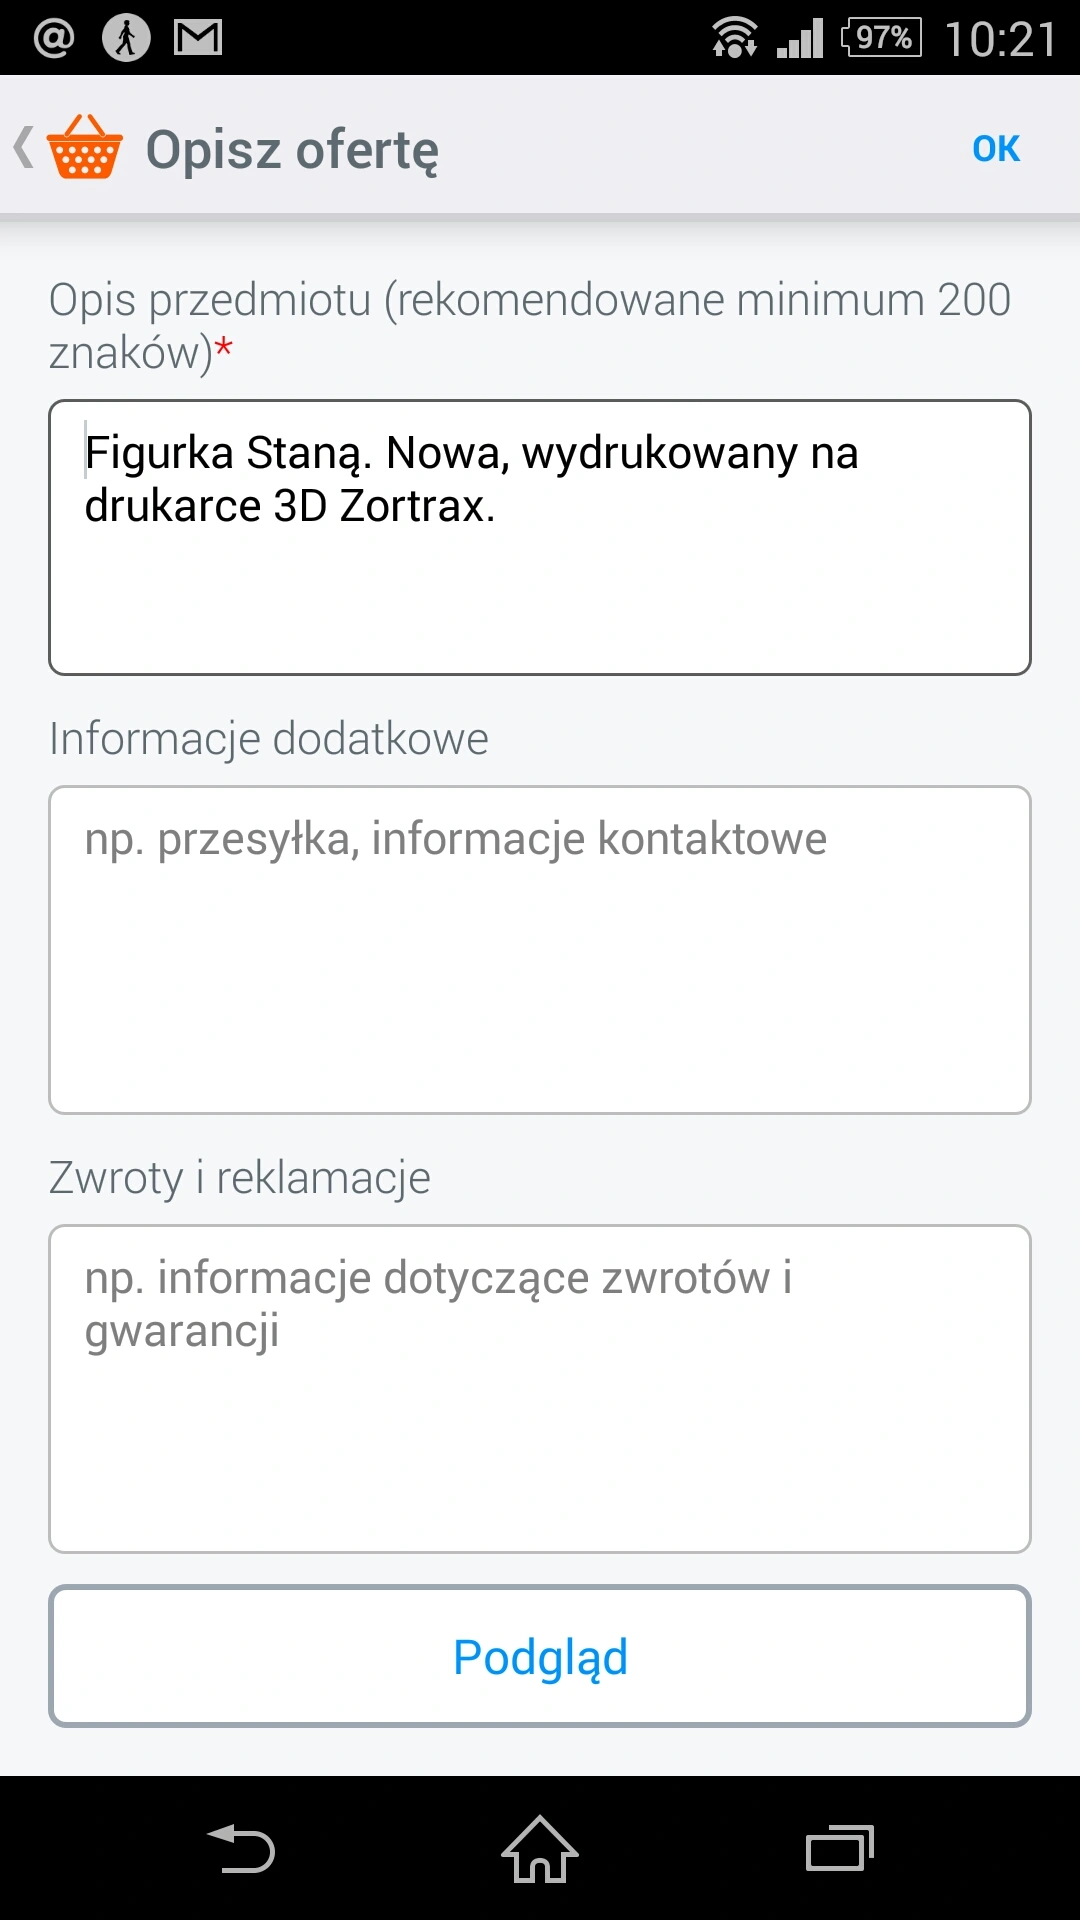Tap the 10:21 clock in status bar
This screenshot has width=1080, height=1920.
[1001, 40]
